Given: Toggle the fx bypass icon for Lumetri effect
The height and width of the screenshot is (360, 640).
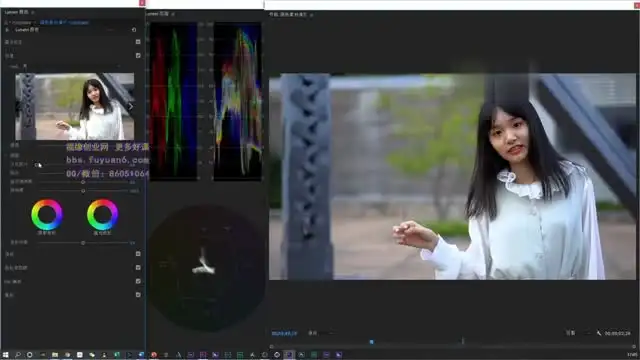Looking at the screenshot, I should (7, 30).
